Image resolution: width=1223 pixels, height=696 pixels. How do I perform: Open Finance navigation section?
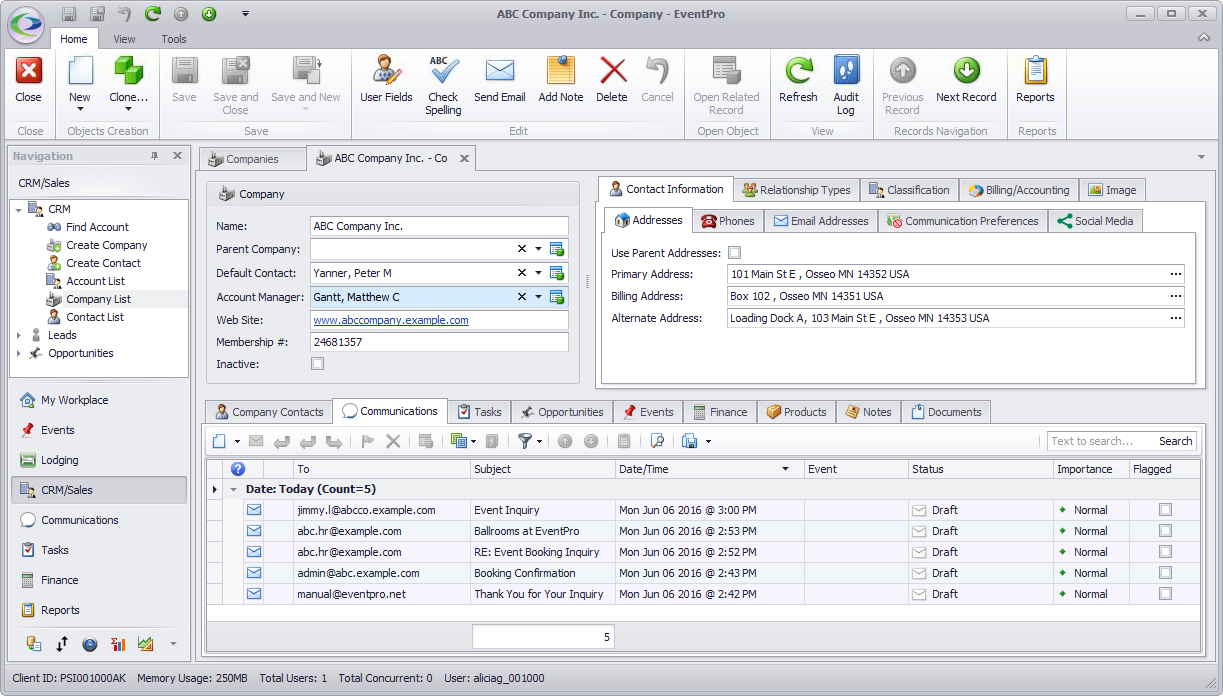click(99, 580)
